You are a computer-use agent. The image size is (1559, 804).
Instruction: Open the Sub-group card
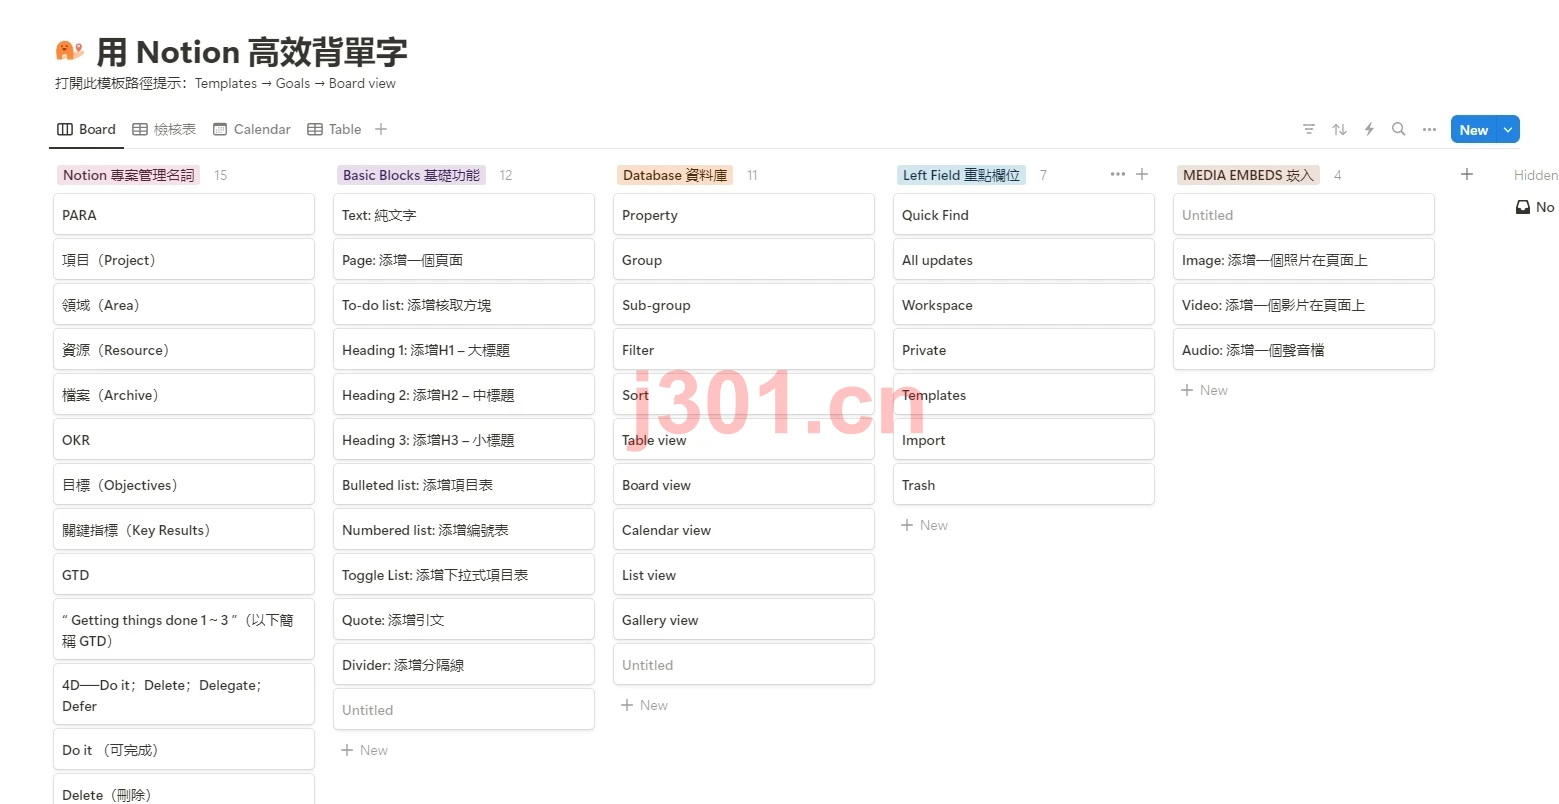[744, 305]
